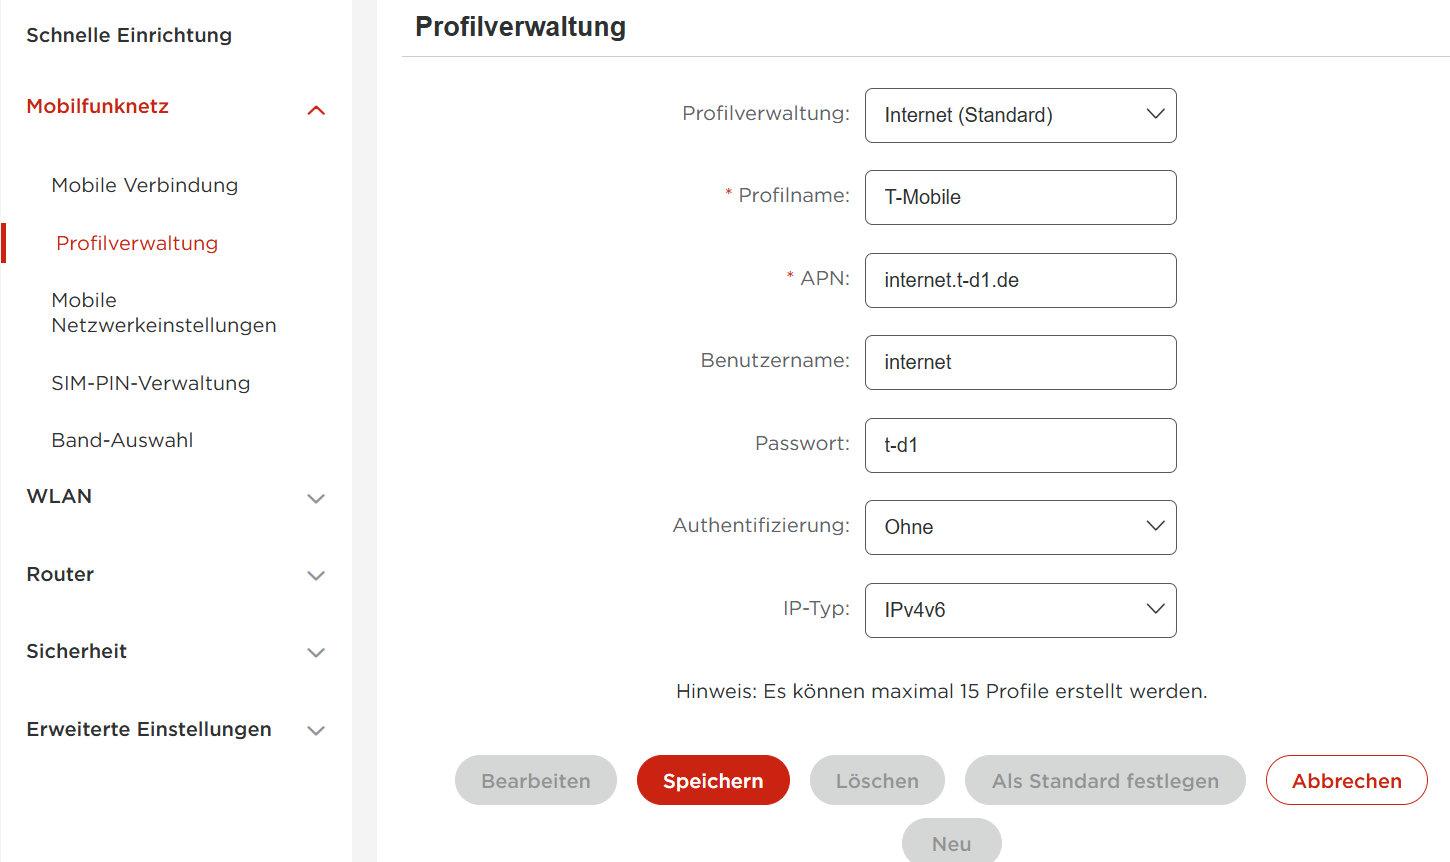Click the APN text field
Viewport: 1450px width, 862px height.
1020,280
